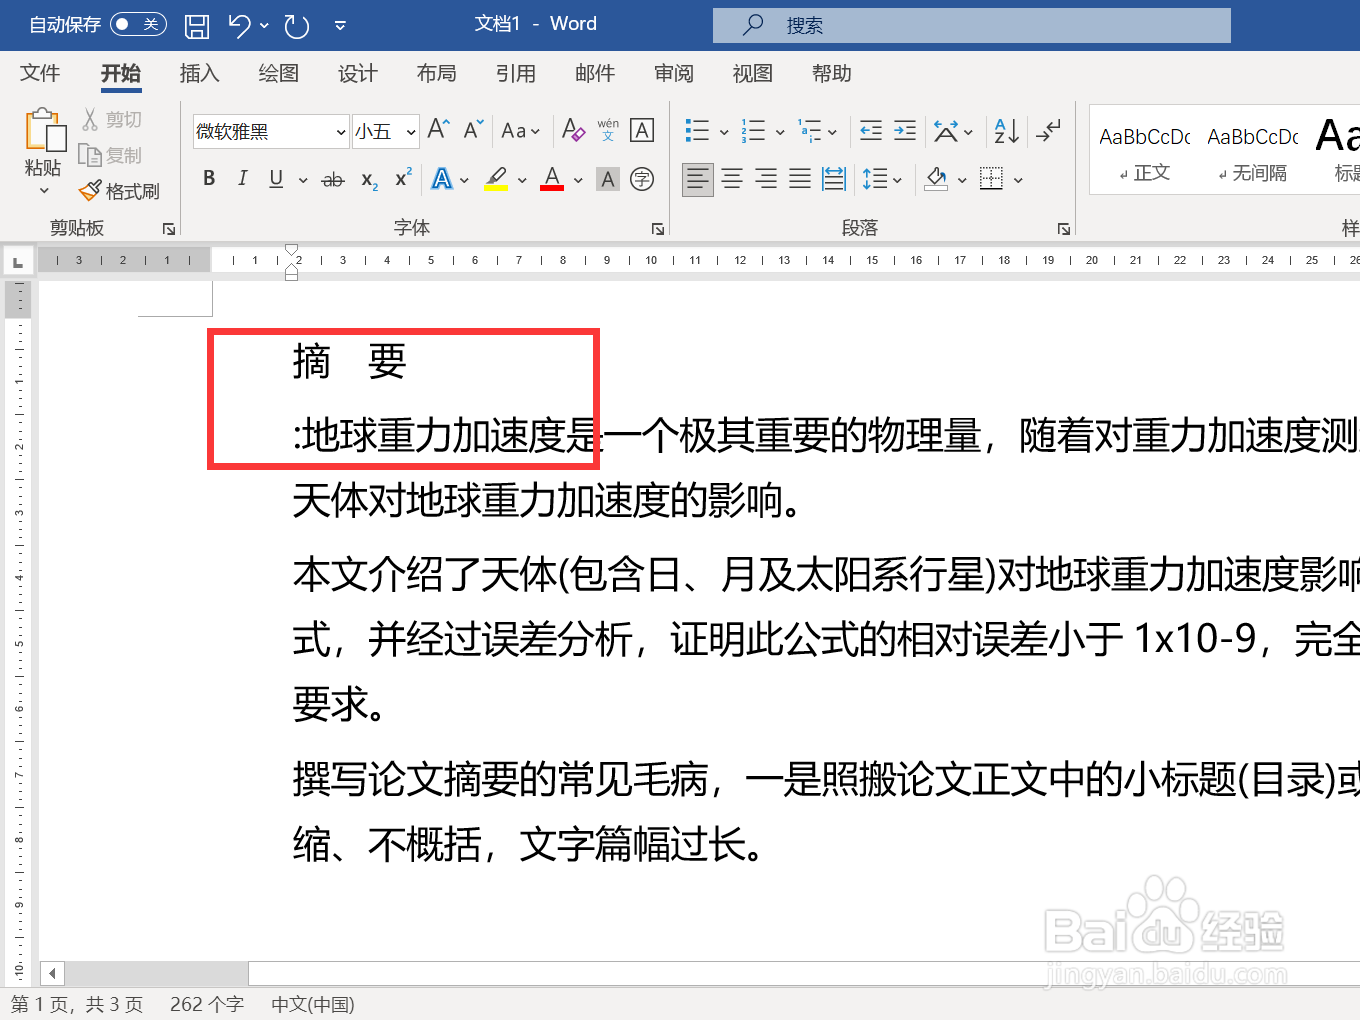Apply strikethrough to text
1360x1020 pixels.
333,178
